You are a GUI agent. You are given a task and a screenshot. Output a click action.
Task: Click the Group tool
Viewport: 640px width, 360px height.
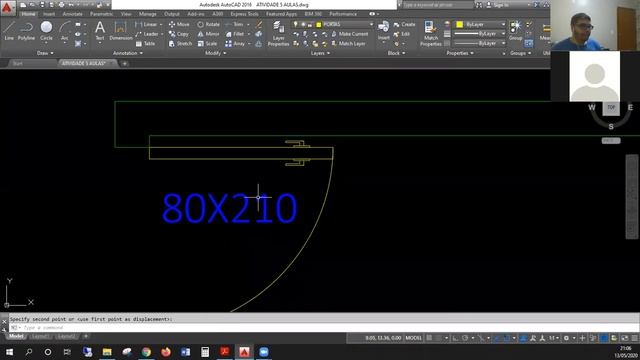516,31
